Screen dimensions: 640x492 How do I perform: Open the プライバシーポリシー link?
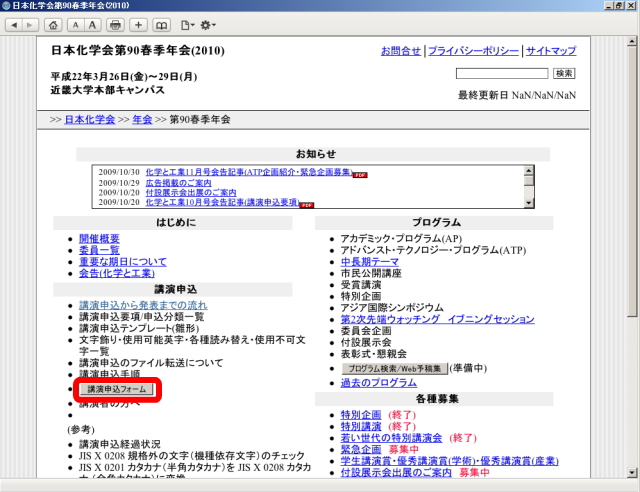pyautogui.click(x=473, y=51)
